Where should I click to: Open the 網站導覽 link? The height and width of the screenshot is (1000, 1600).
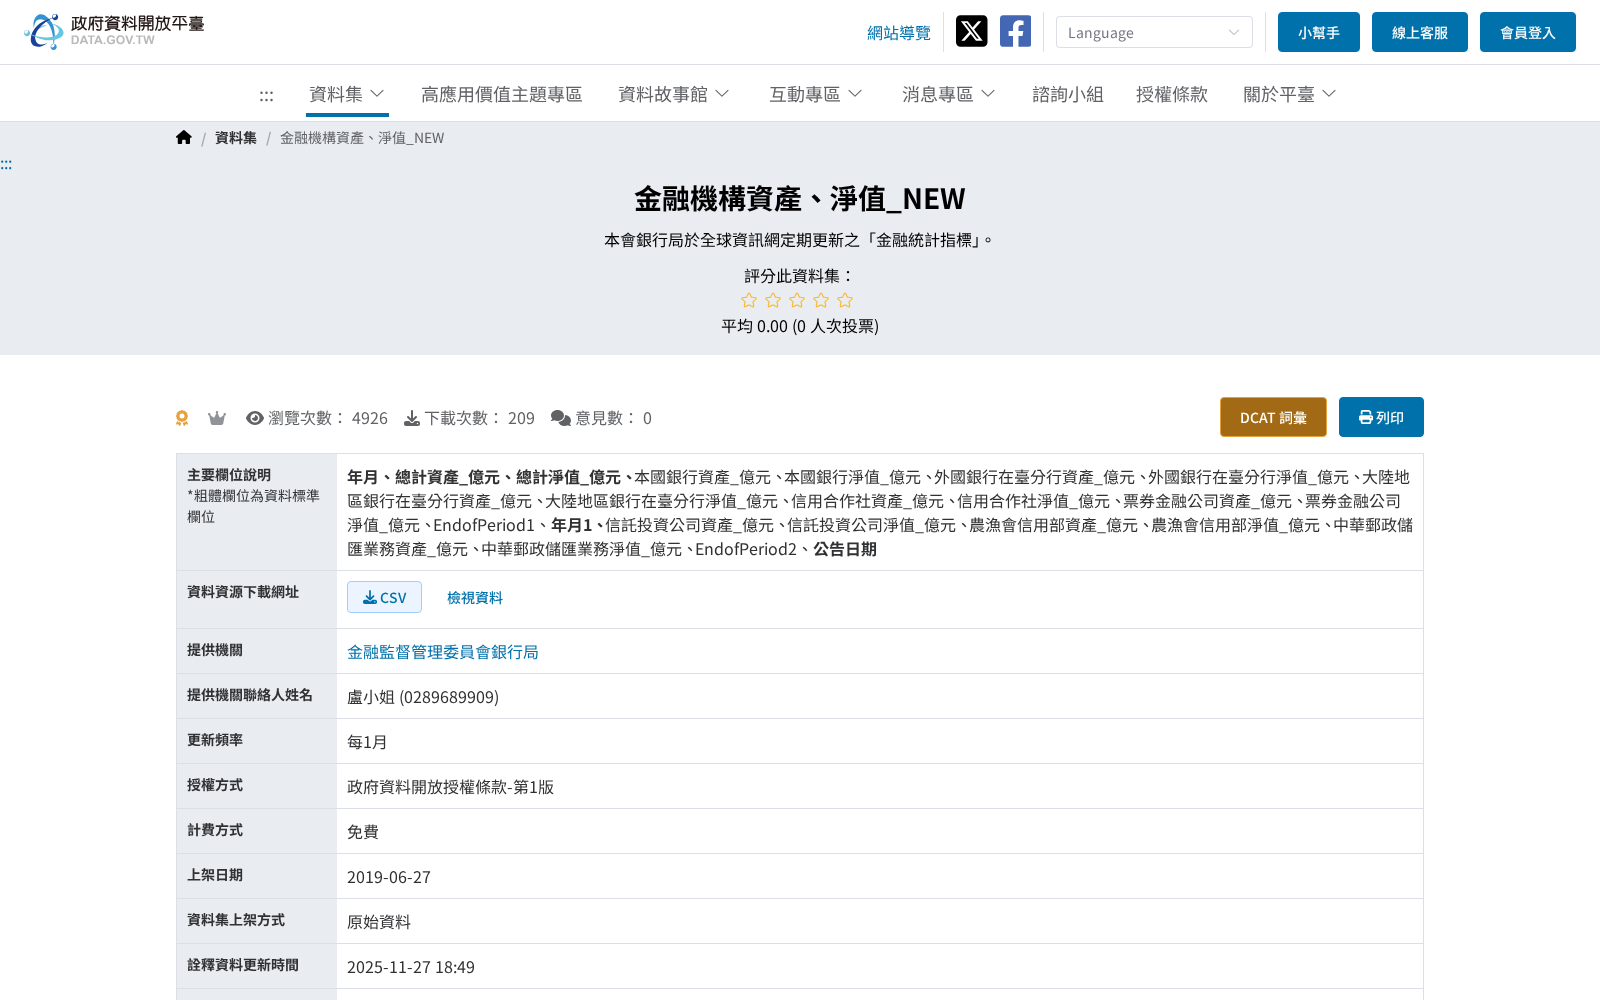899,33
